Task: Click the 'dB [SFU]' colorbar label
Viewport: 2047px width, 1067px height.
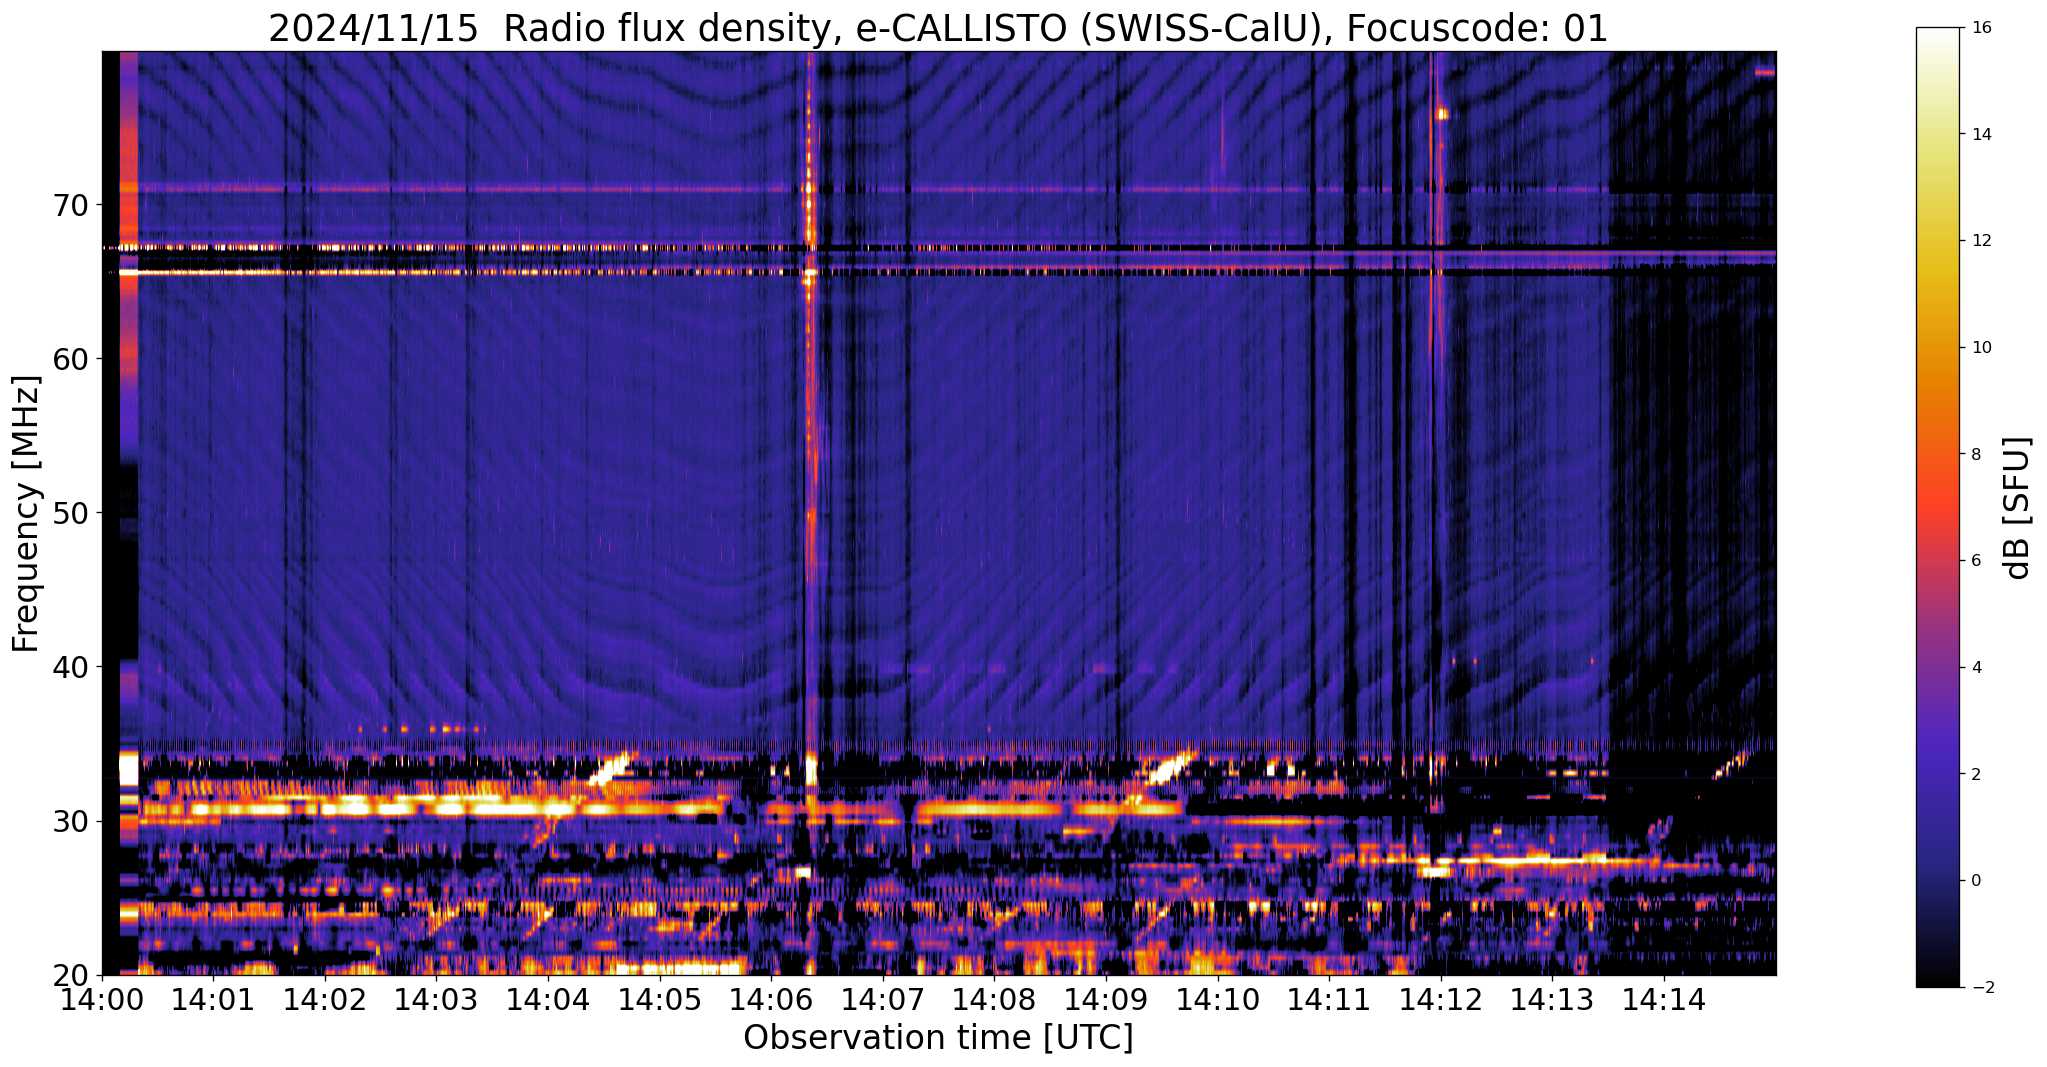Action: coord(2019,507)
